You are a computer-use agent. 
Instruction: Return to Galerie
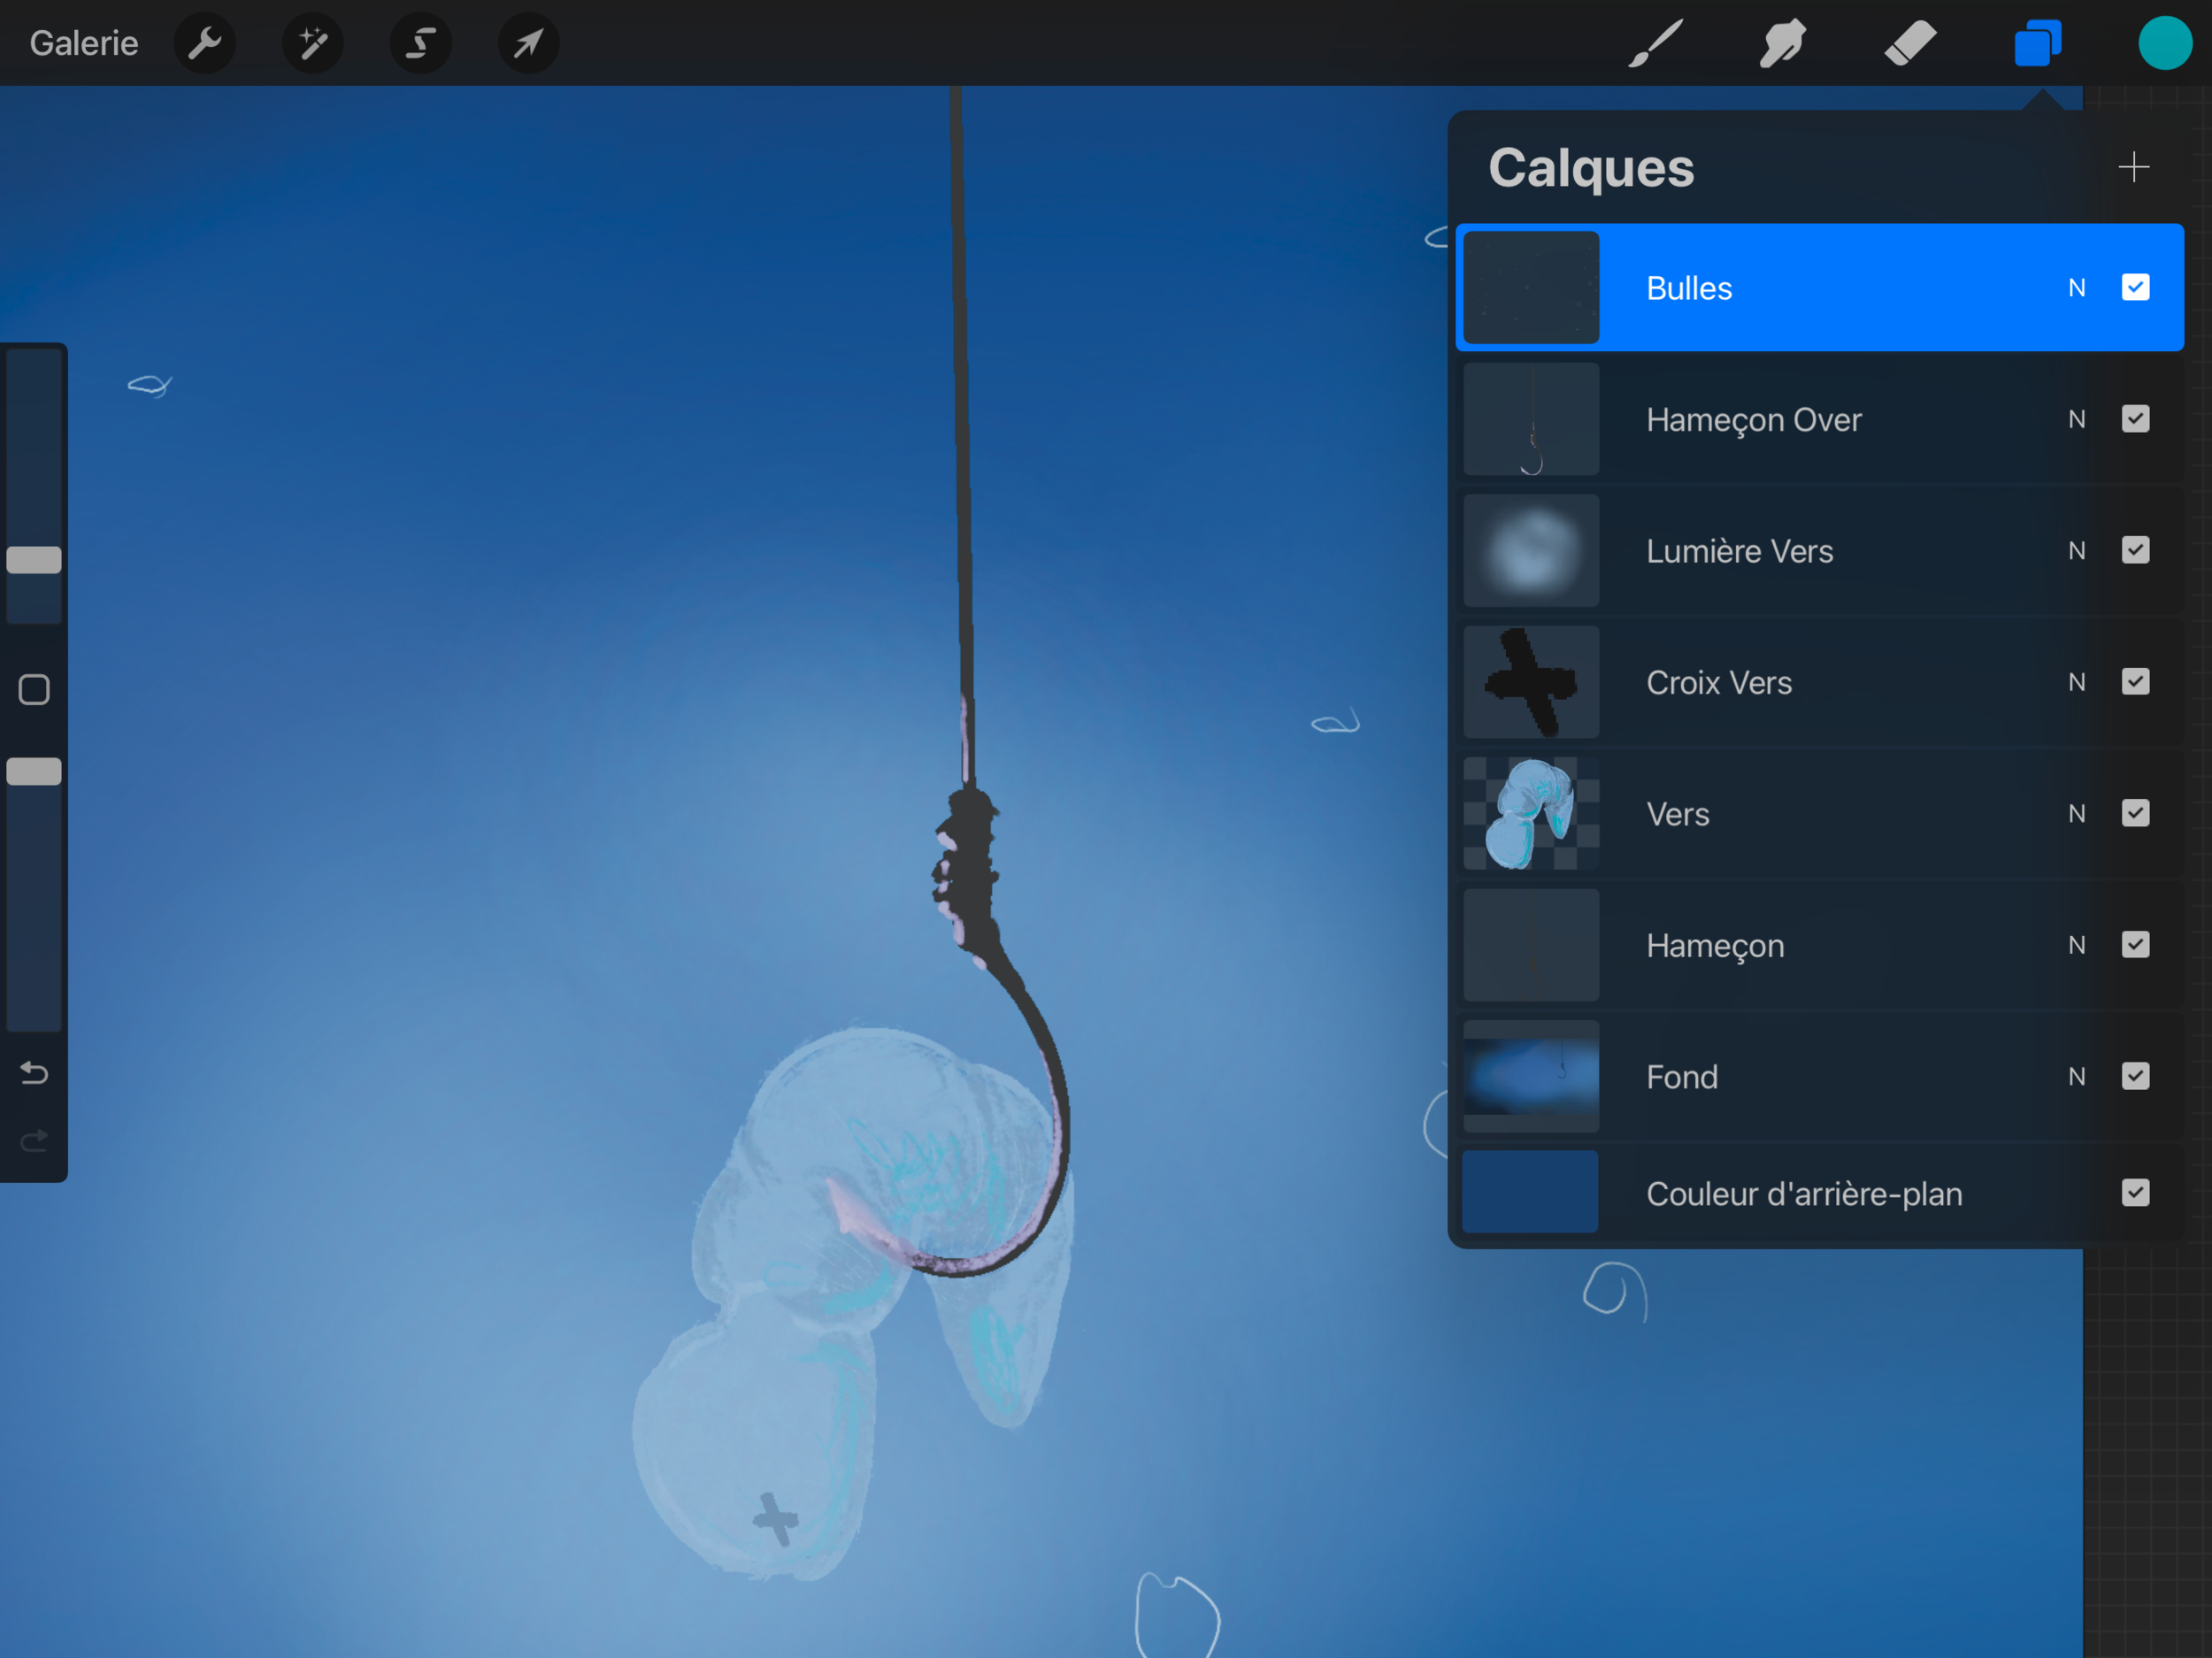(84, 43)
